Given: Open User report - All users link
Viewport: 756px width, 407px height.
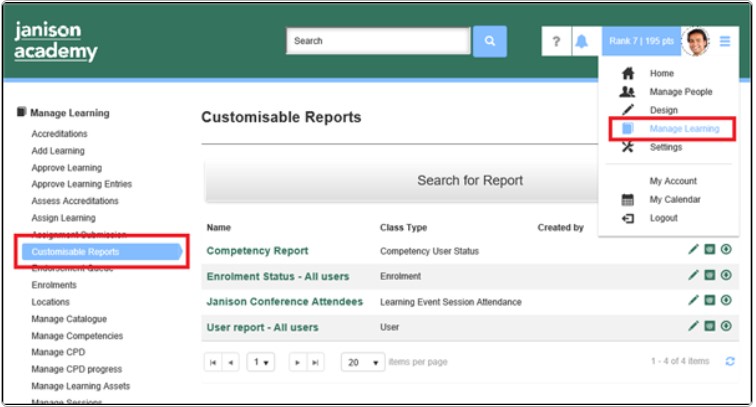Looking at the screenshot, I should [262, 327].
